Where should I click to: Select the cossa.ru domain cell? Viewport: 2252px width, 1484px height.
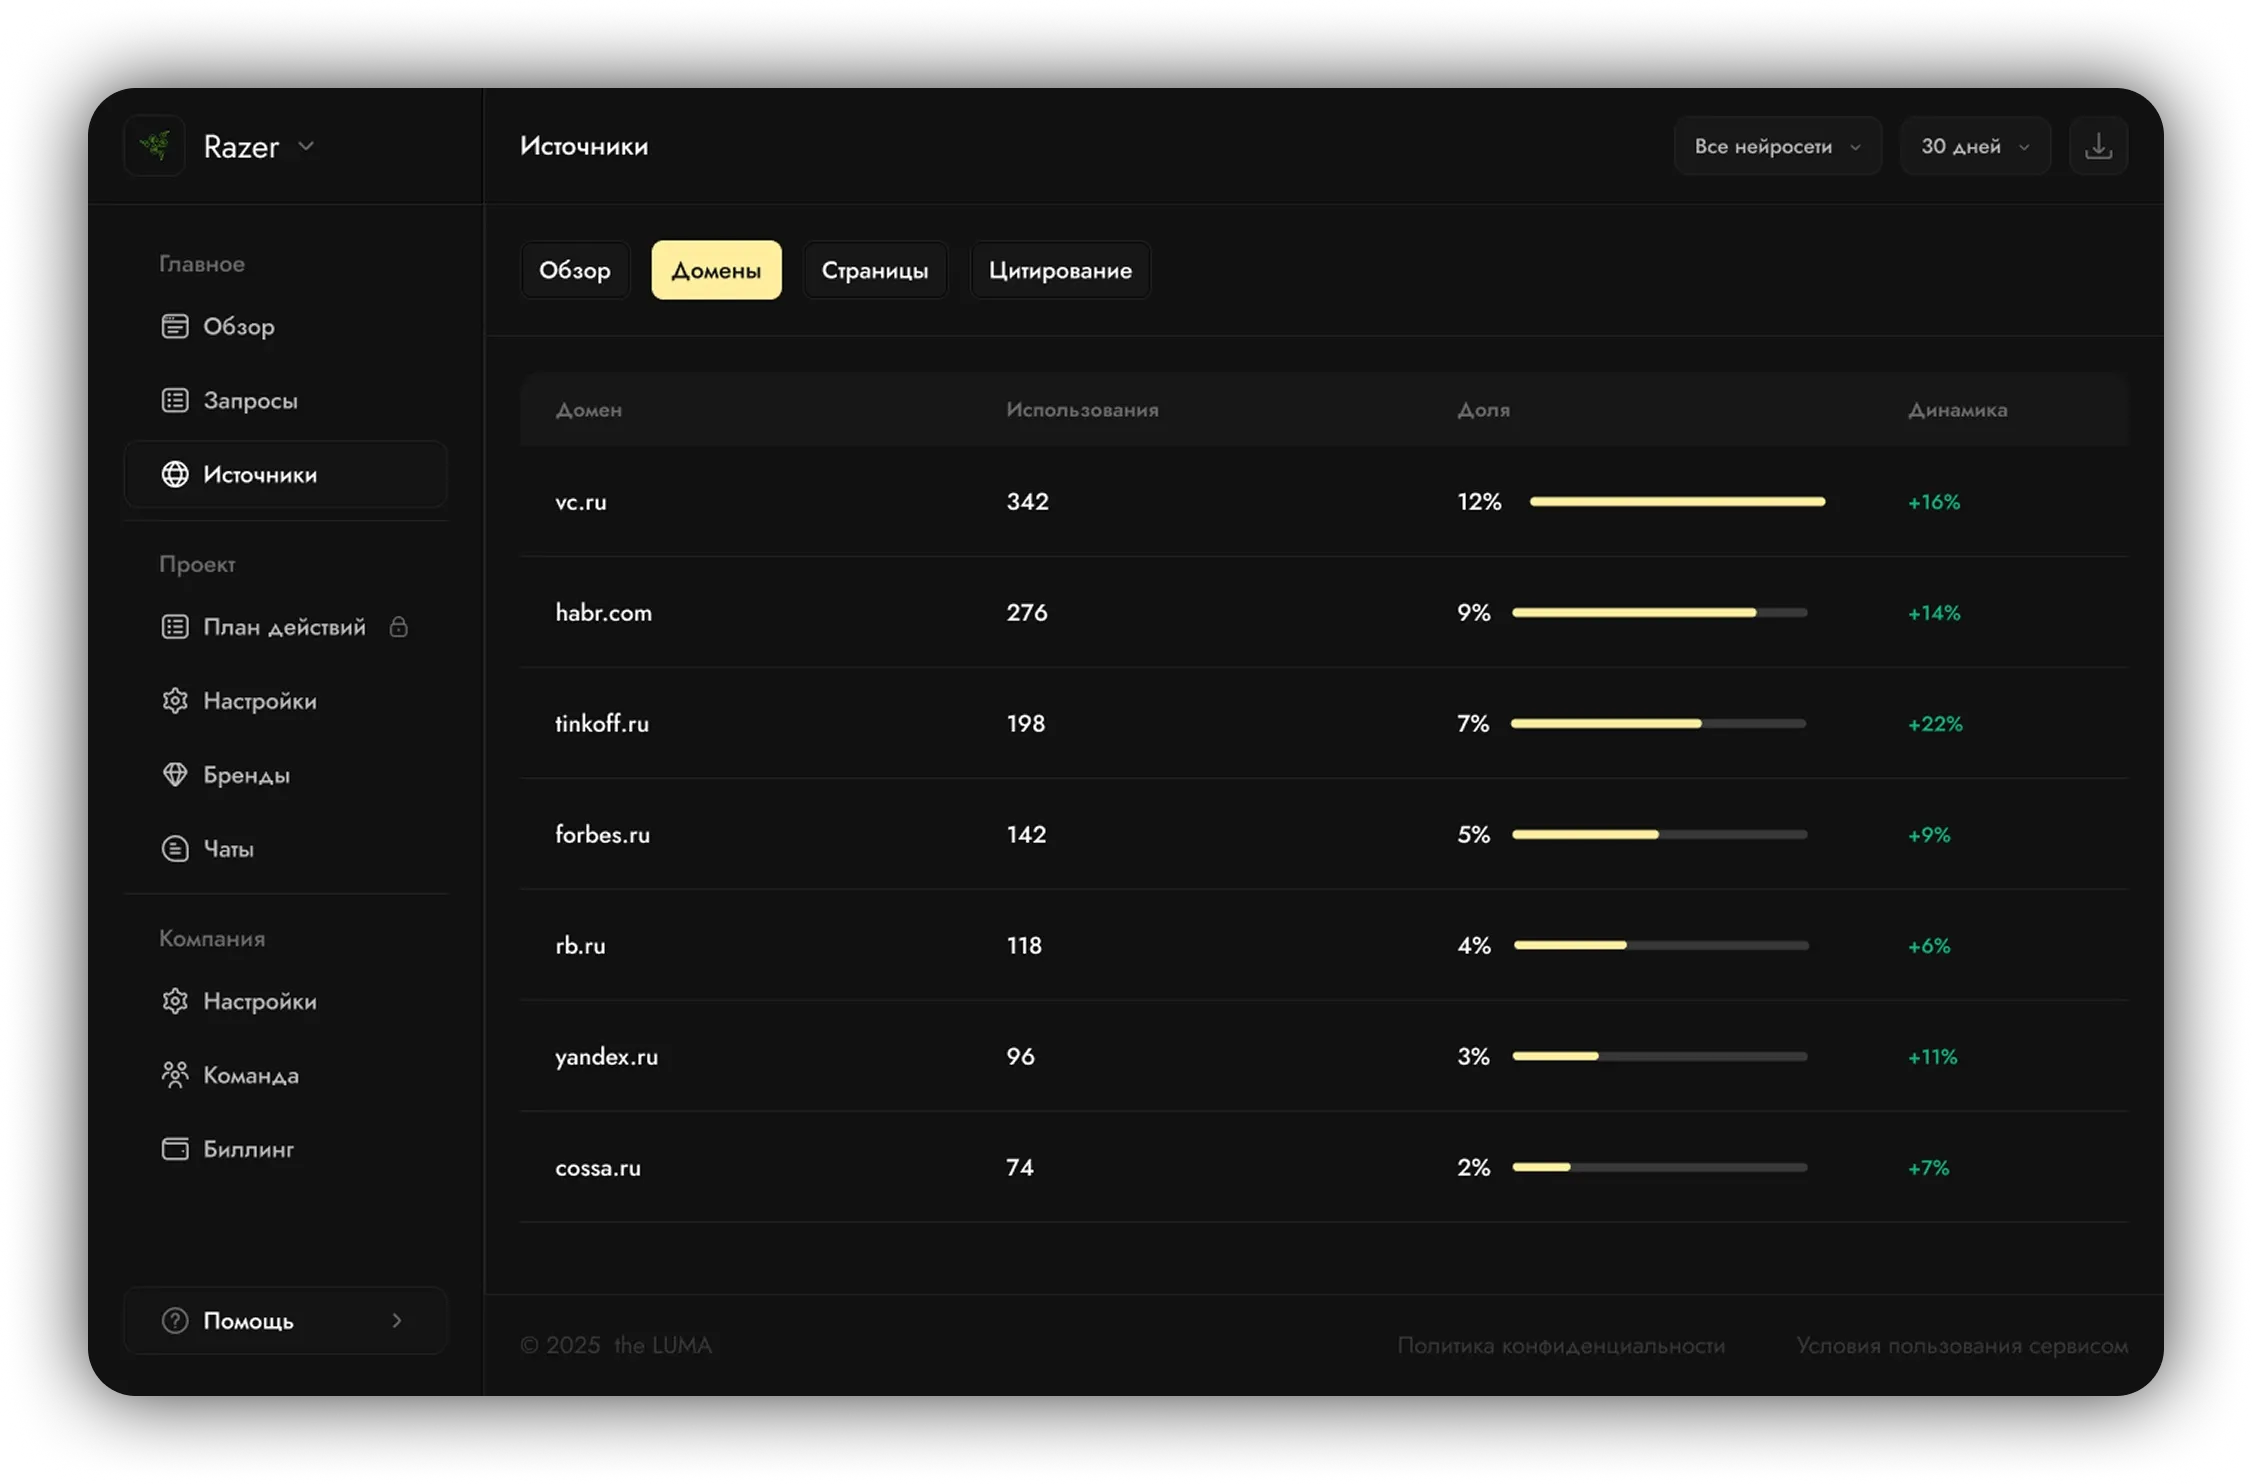(x=598, y=1168)
